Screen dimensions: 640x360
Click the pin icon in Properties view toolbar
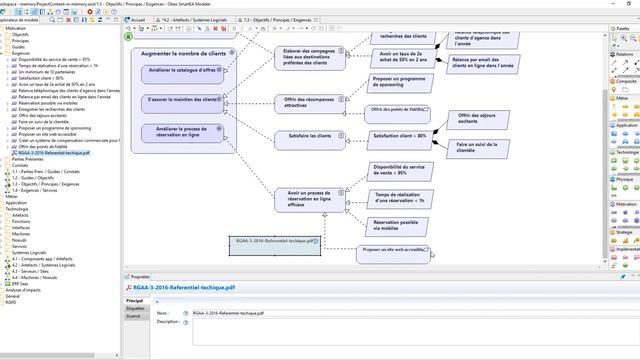point(623,276)
